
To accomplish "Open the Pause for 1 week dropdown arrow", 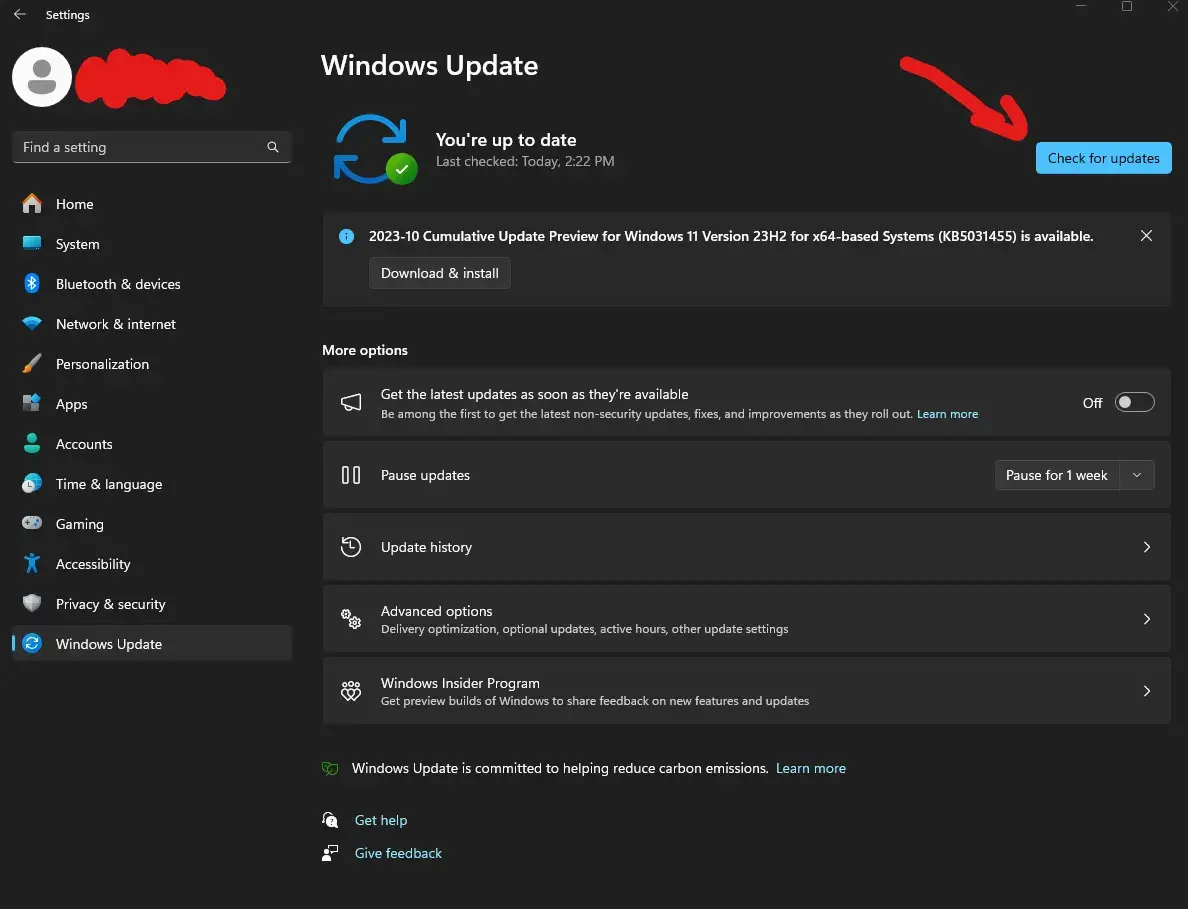I will [1137, 475].
